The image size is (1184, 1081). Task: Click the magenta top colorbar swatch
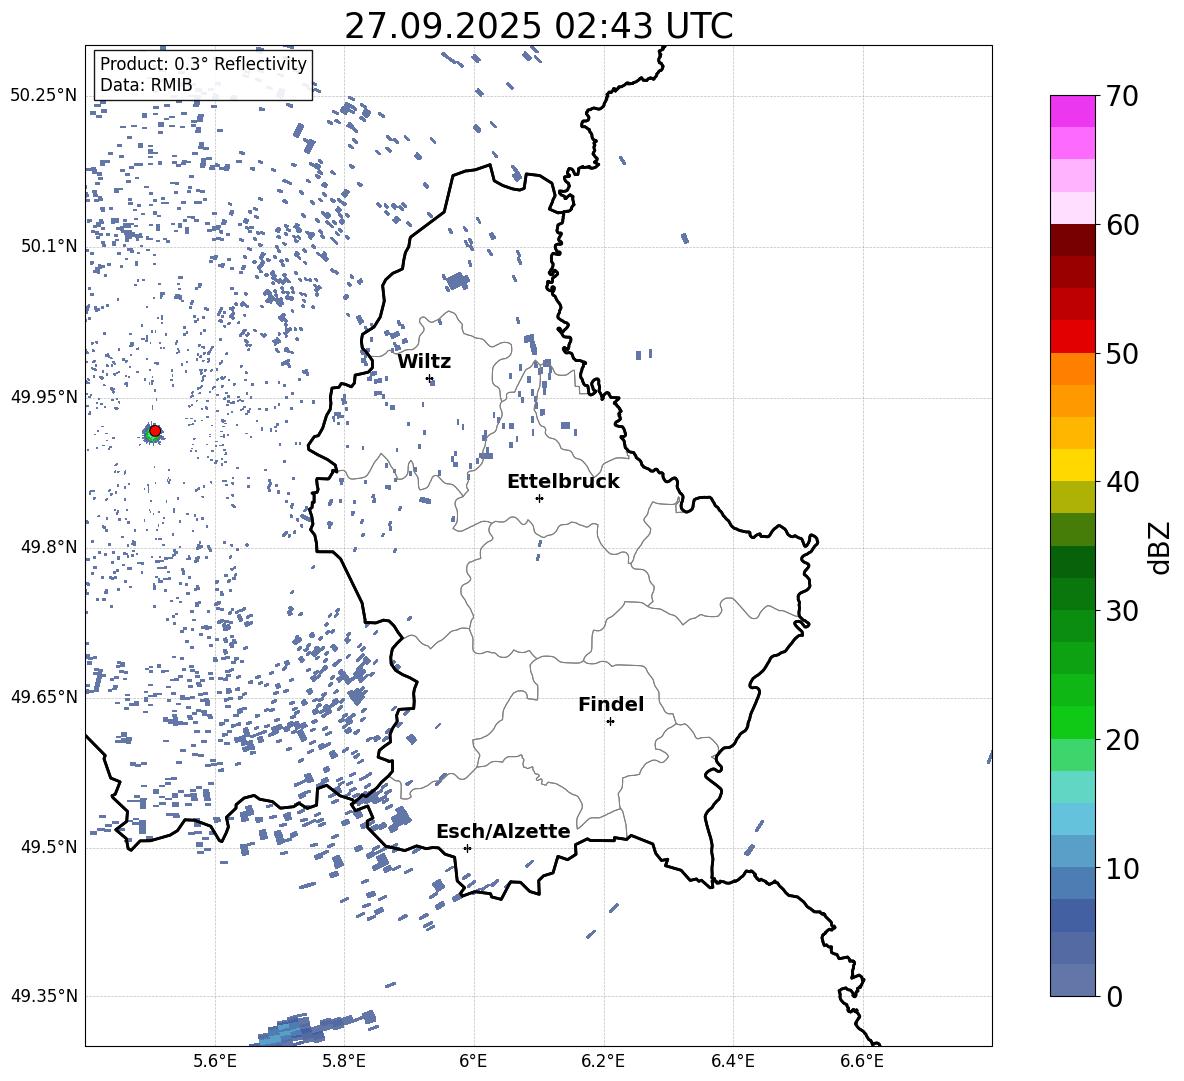coord(1073,111)
